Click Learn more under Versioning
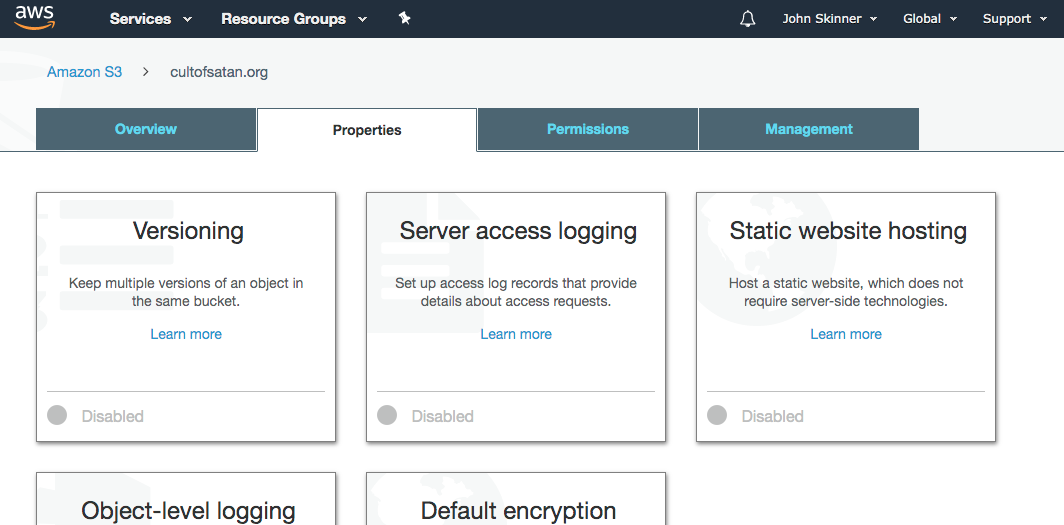Image resolution: width=1064 pixels, height=525 pixels. click(186, 334)
